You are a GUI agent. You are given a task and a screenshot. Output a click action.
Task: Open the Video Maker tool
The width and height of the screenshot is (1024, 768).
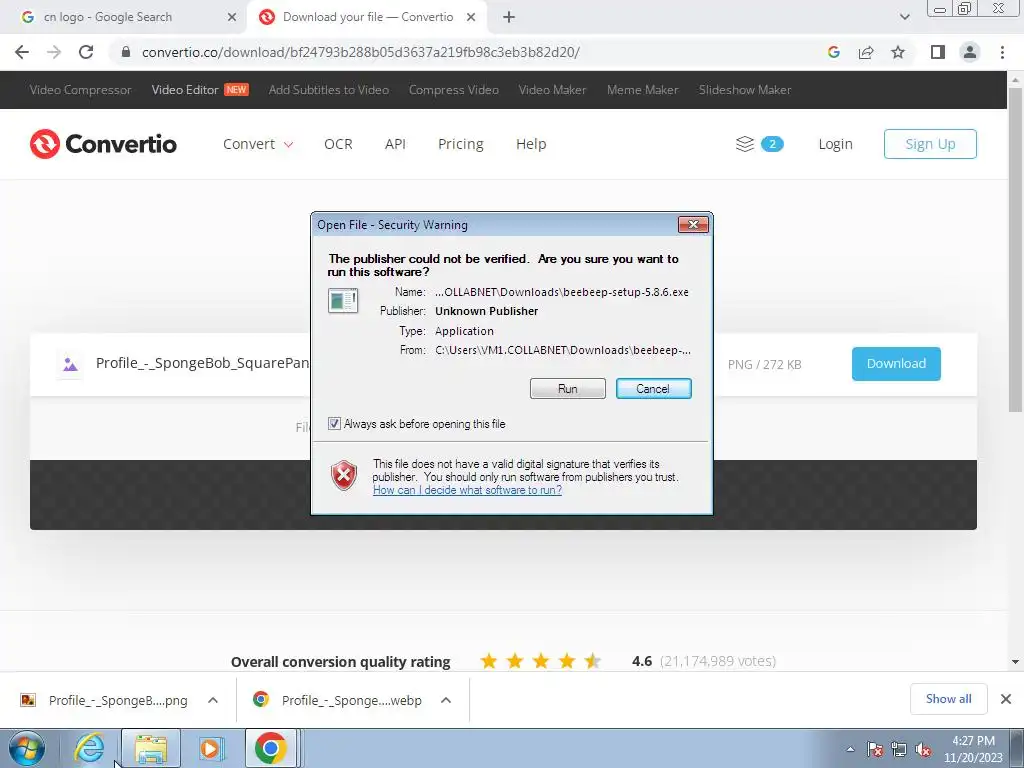552,90
